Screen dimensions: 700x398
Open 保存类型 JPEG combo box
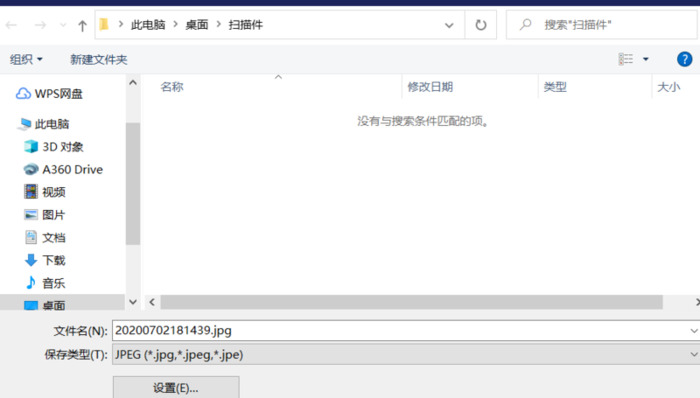point(406,355)
